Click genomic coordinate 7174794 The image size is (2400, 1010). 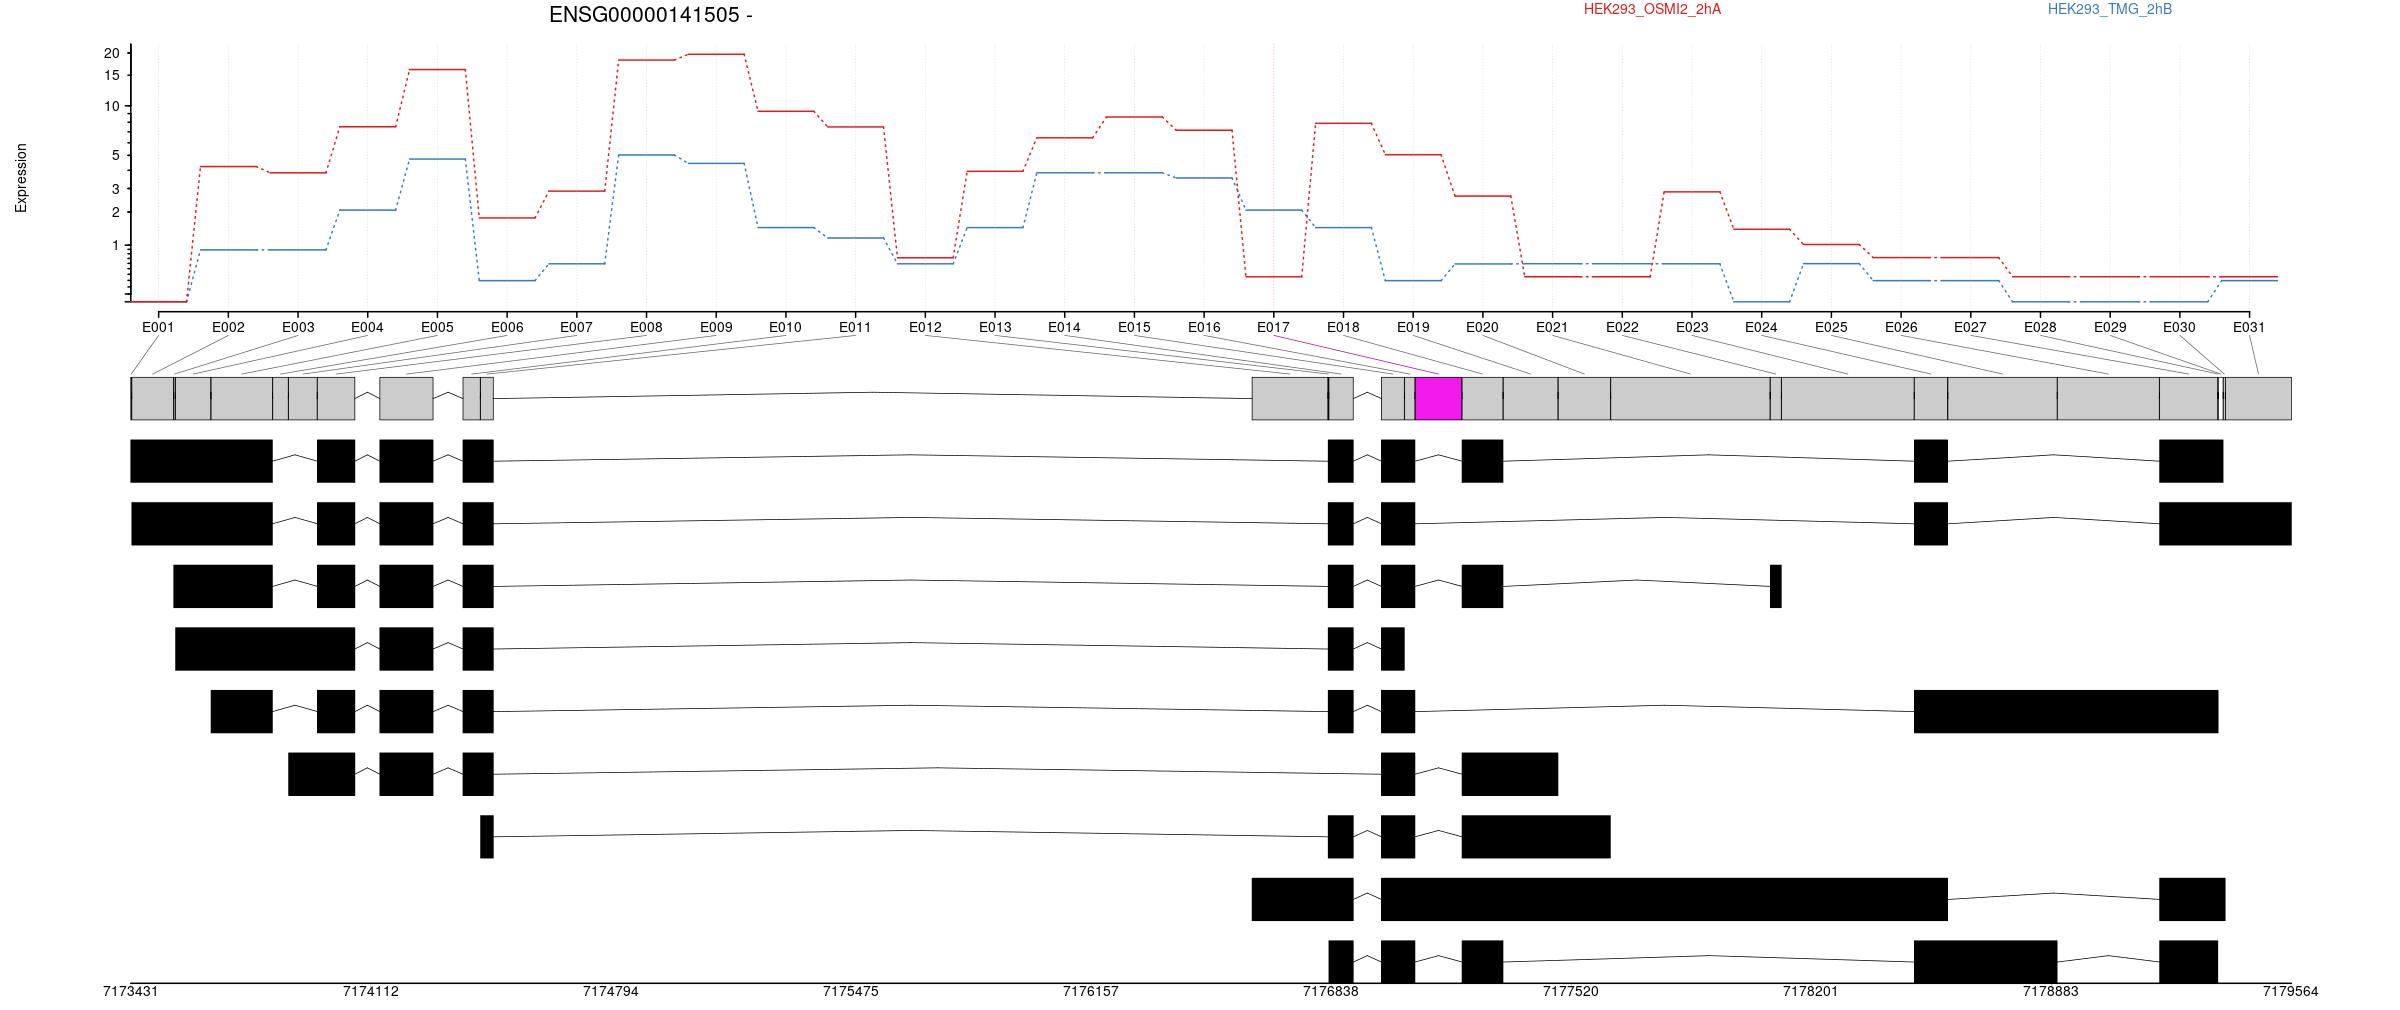[610, 992]
